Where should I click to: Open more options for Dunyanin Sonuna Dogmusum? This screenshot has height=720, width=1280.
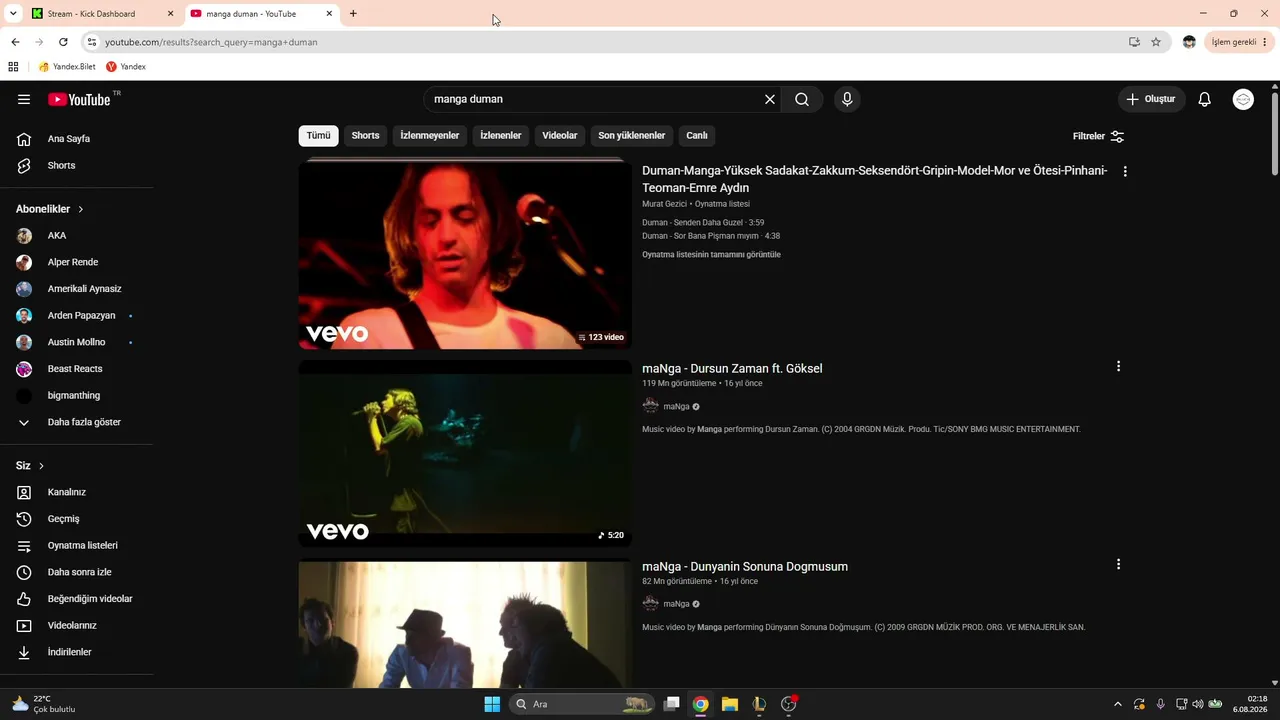point(1118,565)
